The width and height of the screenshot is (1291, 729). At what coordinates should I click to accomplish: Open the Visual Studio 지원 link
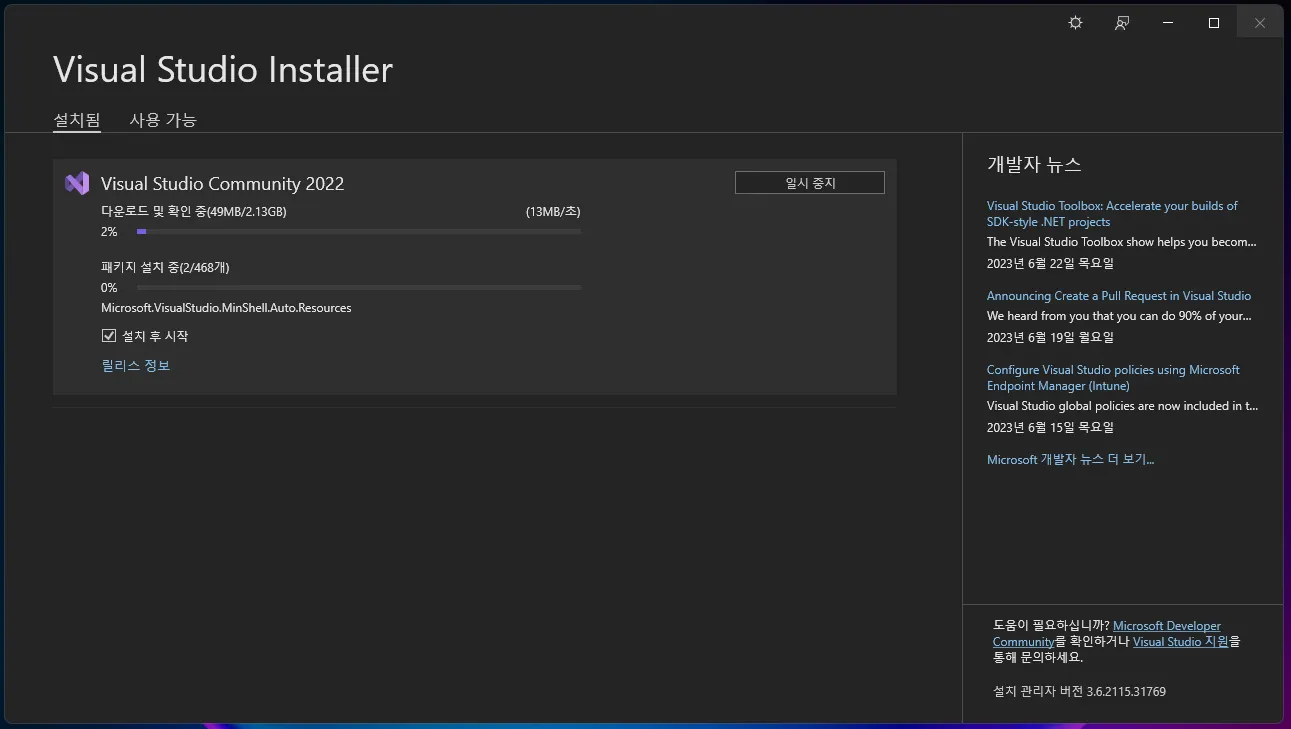tap(1180, 642)
